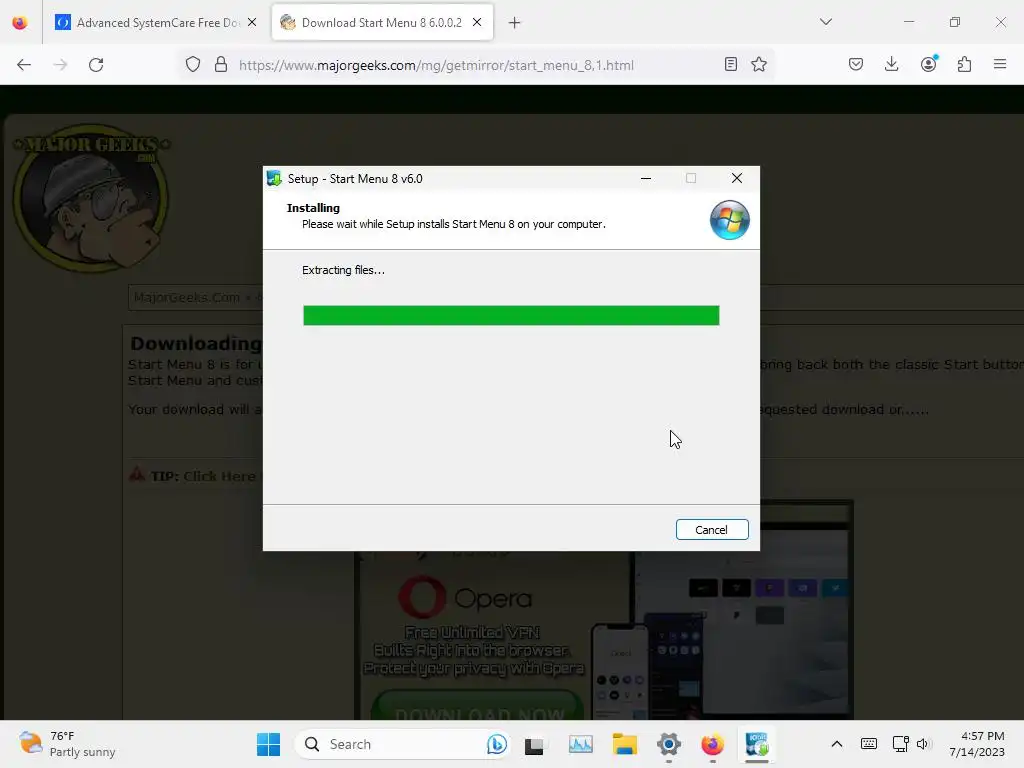Click the taskbar Search box

[x=402, y=744]
